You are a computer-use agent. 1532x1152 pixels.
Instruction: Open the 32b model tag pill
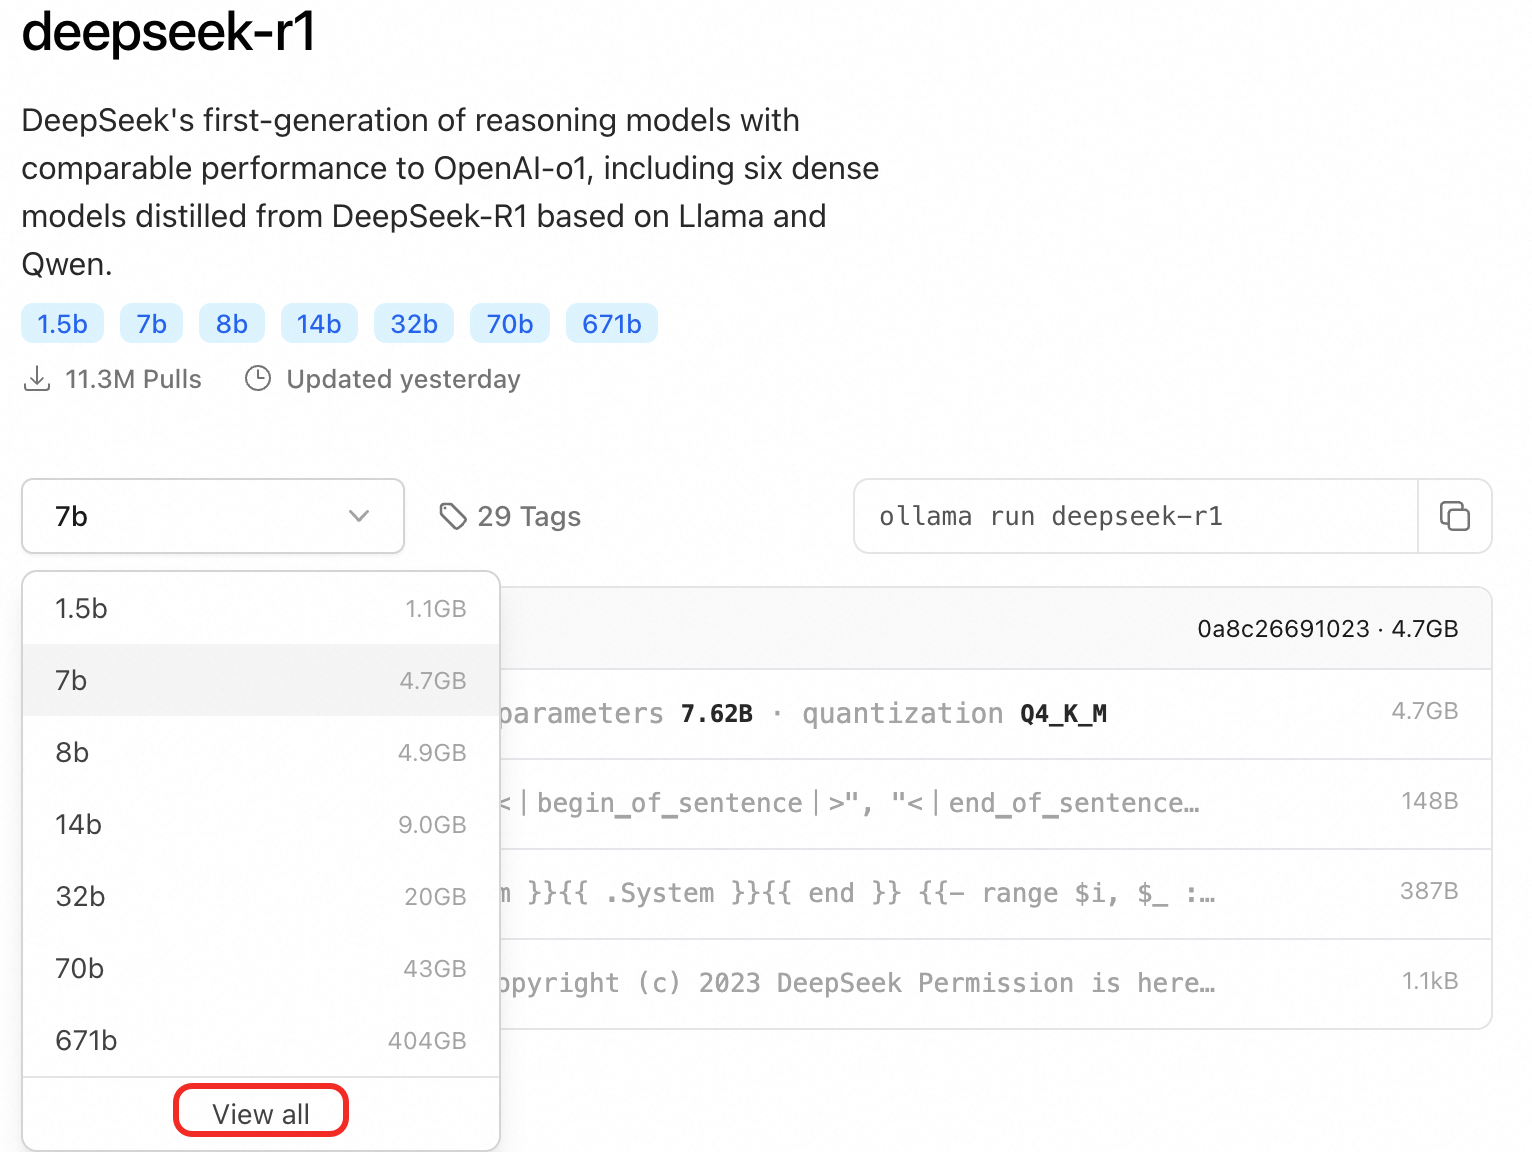[413, 323]
